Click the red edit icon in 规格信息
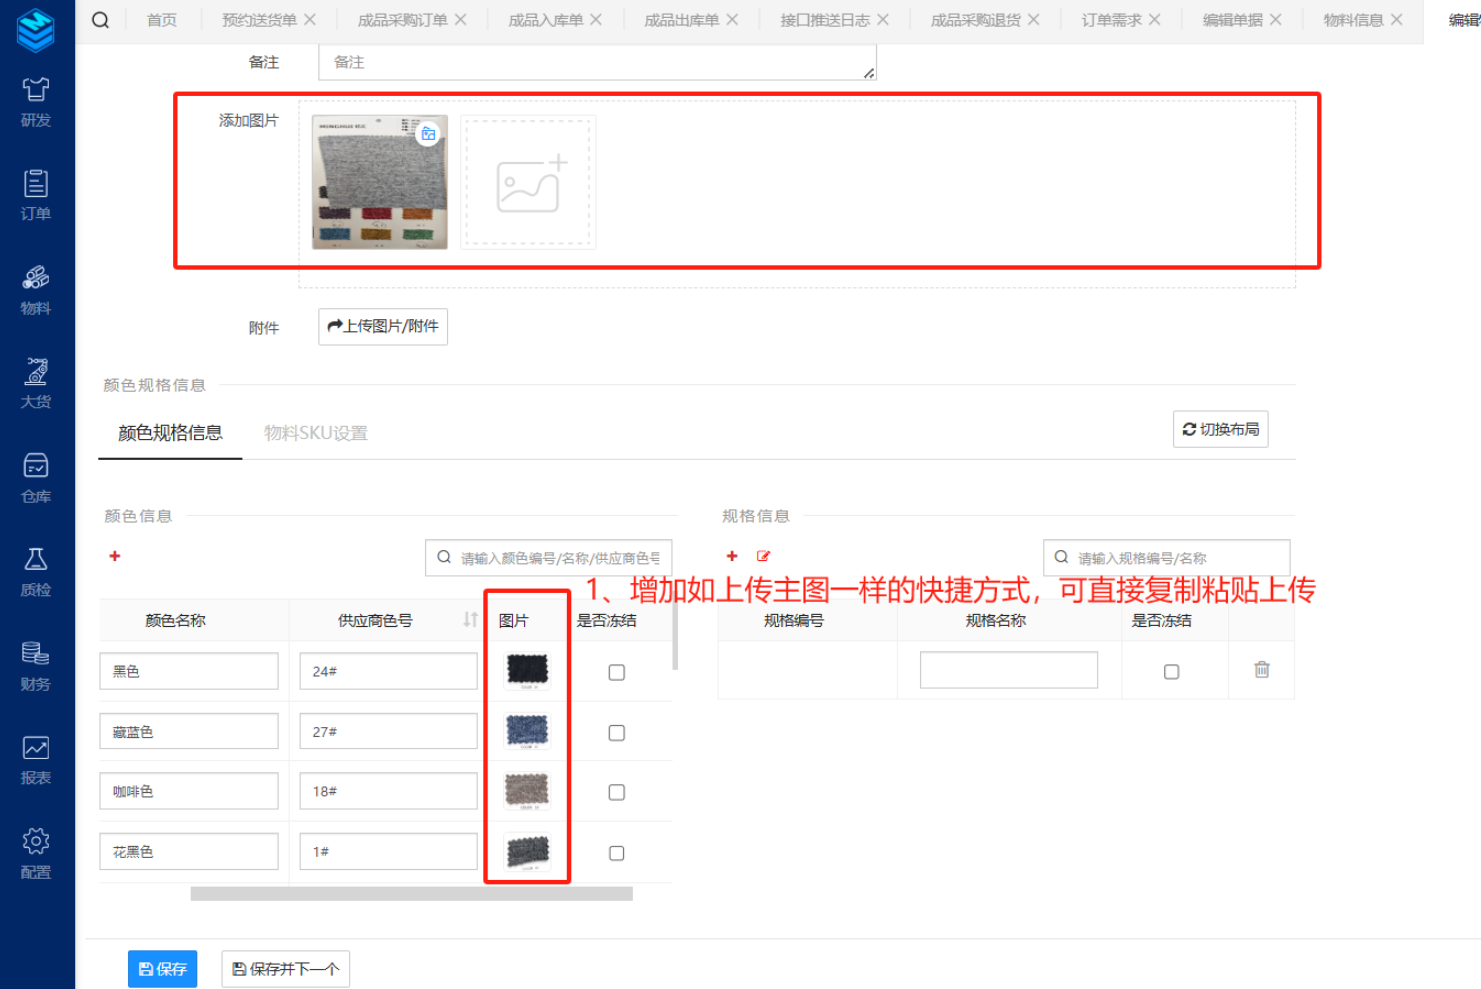Screen dimensions: 1481x989 (x=763, y=556)
